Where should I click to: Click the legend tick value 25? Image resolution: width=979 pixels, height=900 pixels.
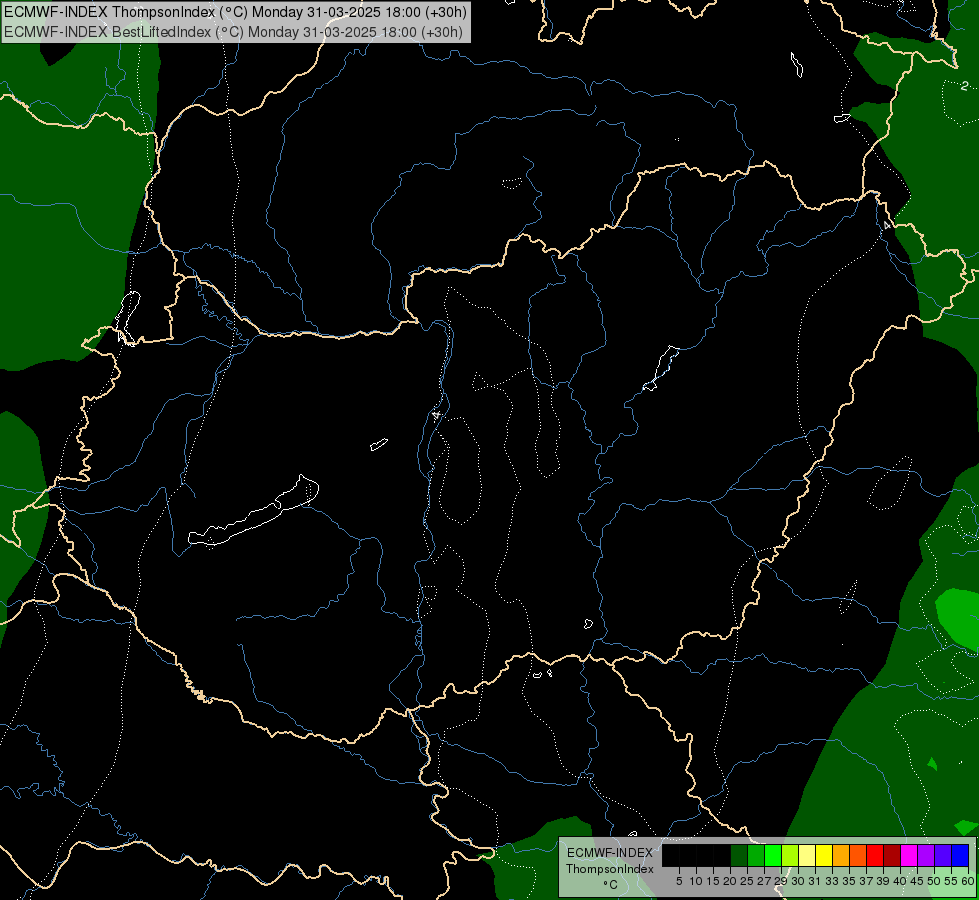747,881
